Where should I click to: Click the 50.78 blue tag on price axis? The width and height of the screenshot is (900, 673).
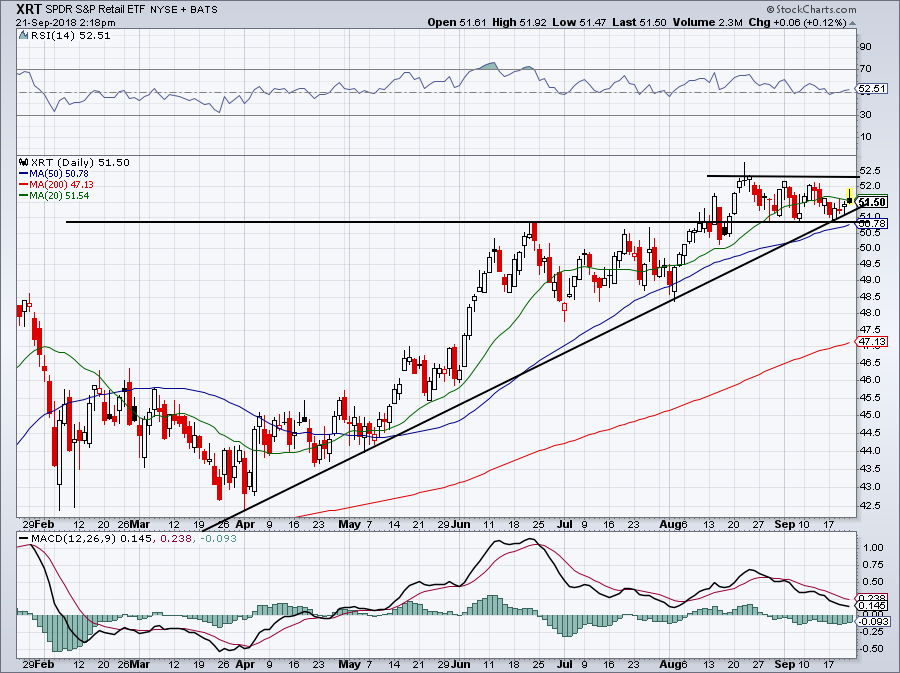872,223
